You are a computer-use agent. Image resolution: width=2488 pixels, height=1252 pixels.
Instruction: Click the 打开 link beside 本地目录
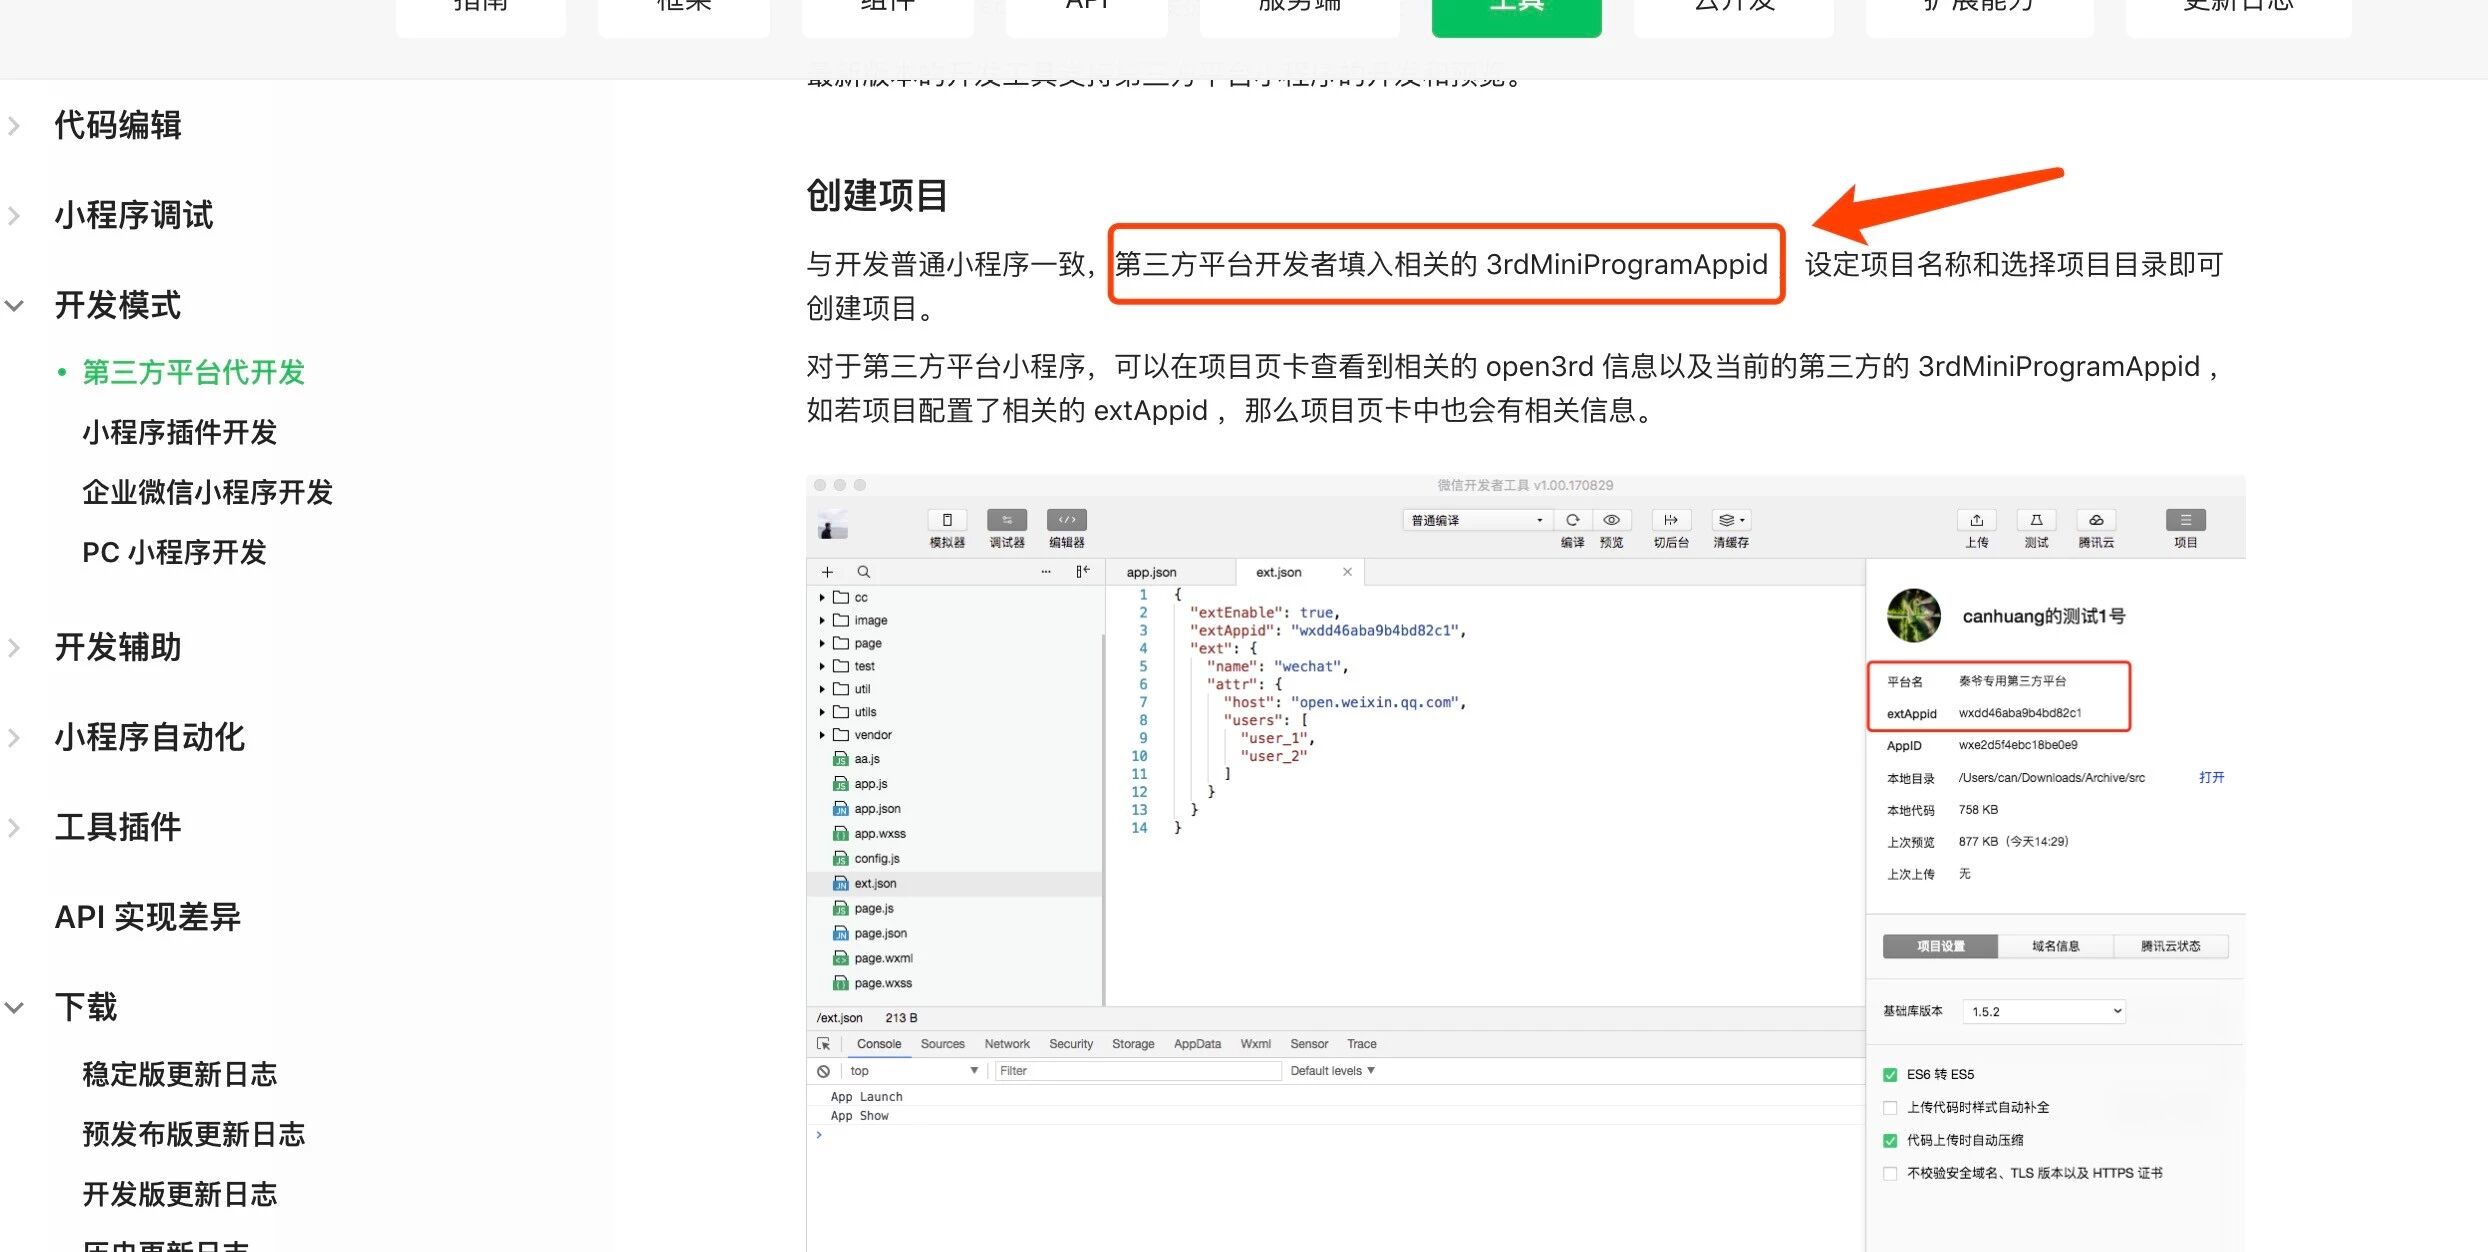coord(2211,777)
